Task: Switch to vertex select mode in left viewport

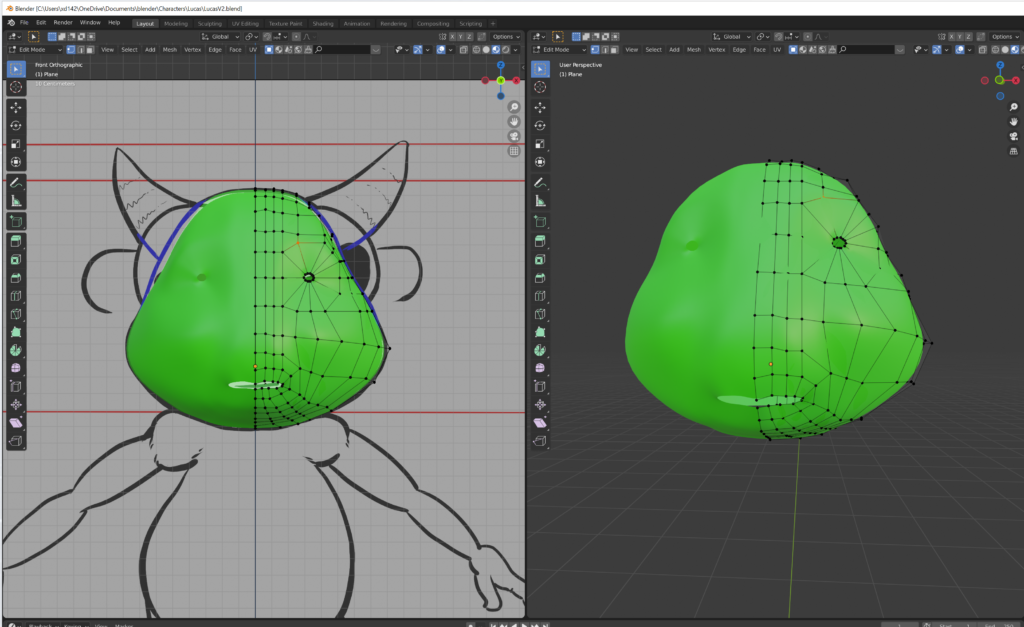Action: (x=71, y=49)
